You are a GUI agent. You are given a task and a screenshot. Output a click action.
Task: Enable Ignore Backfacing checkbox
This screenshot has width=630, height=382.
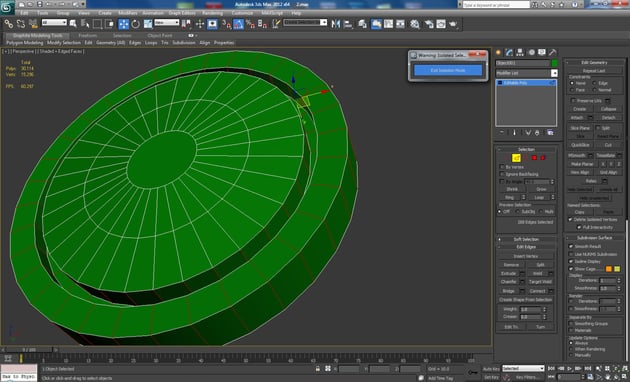[x=502, y=174]
